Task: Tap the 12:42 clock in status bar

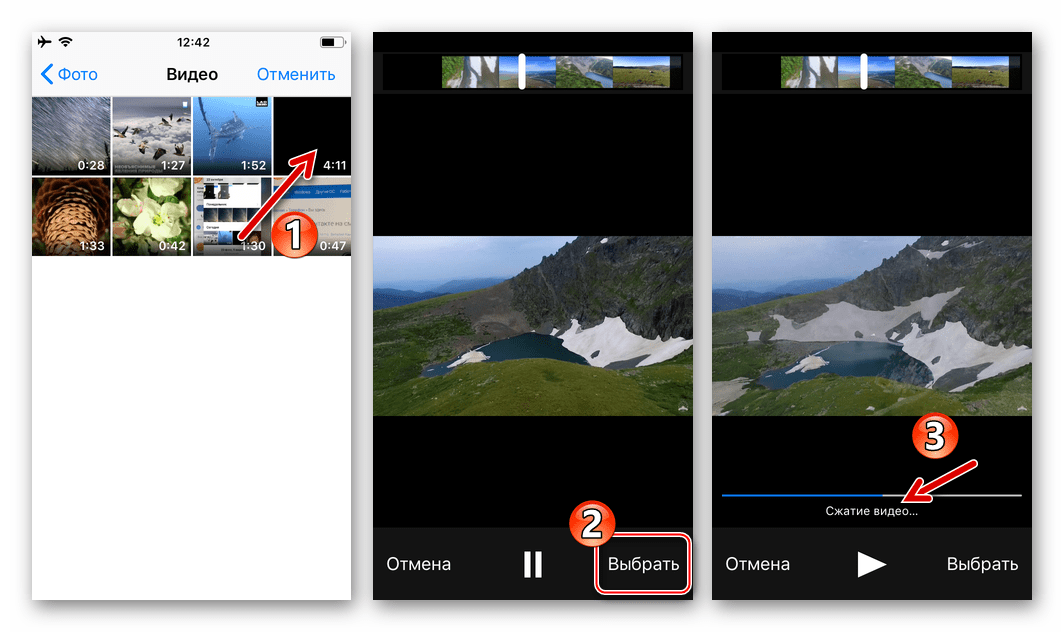Action: coord(193,42)
